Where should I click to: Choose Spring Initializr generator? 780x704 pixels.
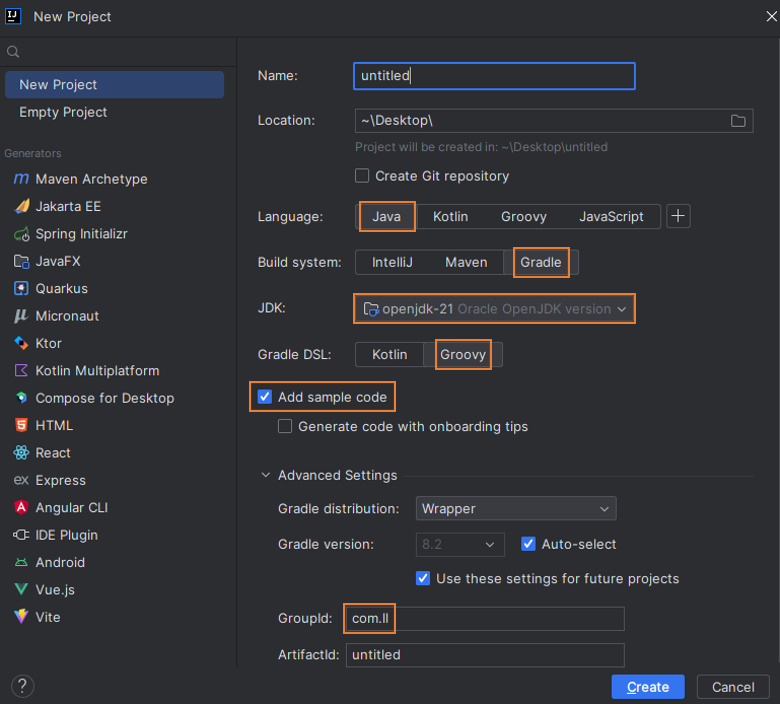click(81, 234)
